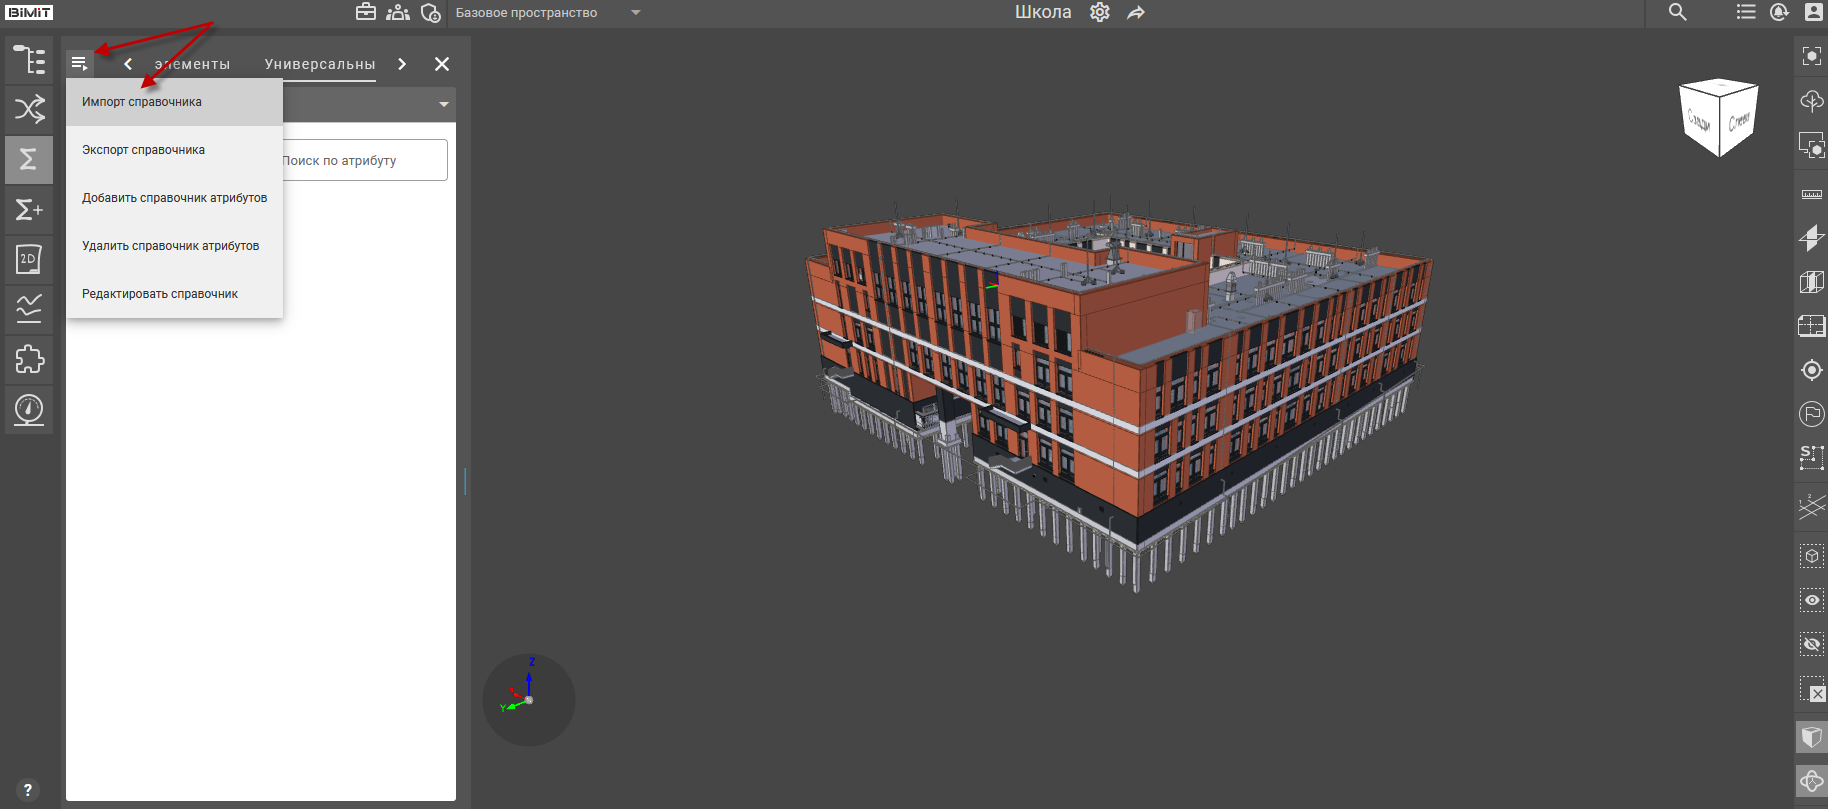Select the area selection frame tool
The height and width of the screenshot is (809, 1828).
1812,146
